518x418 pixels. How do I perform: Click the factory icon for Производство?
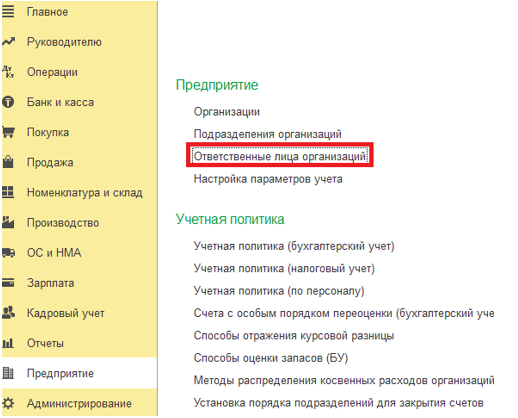pyautogui.click(x=8, y=222)
